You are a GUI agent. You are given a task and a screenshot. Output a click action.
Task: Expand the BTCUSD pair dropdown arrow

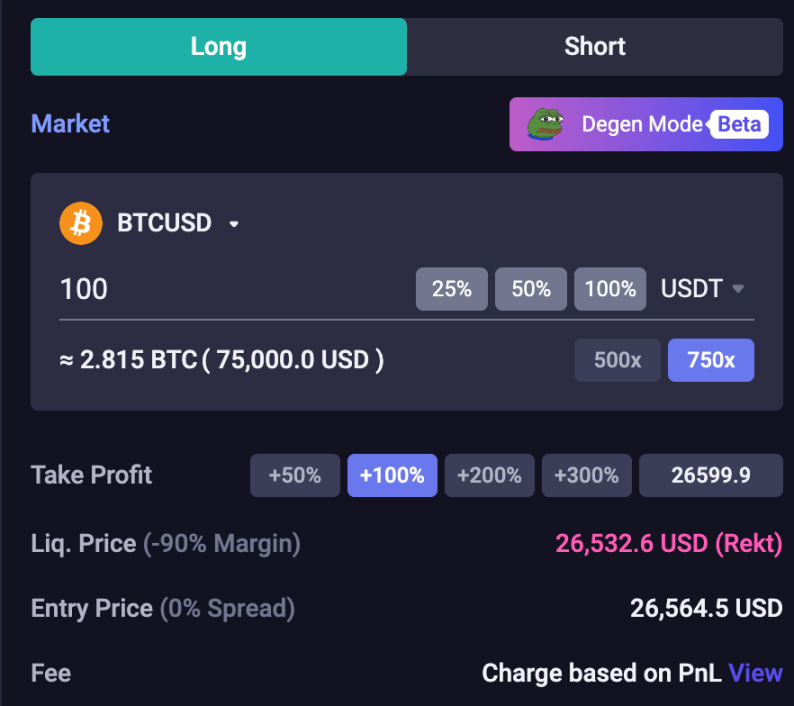pyautogui.click(x=234, y=224)
